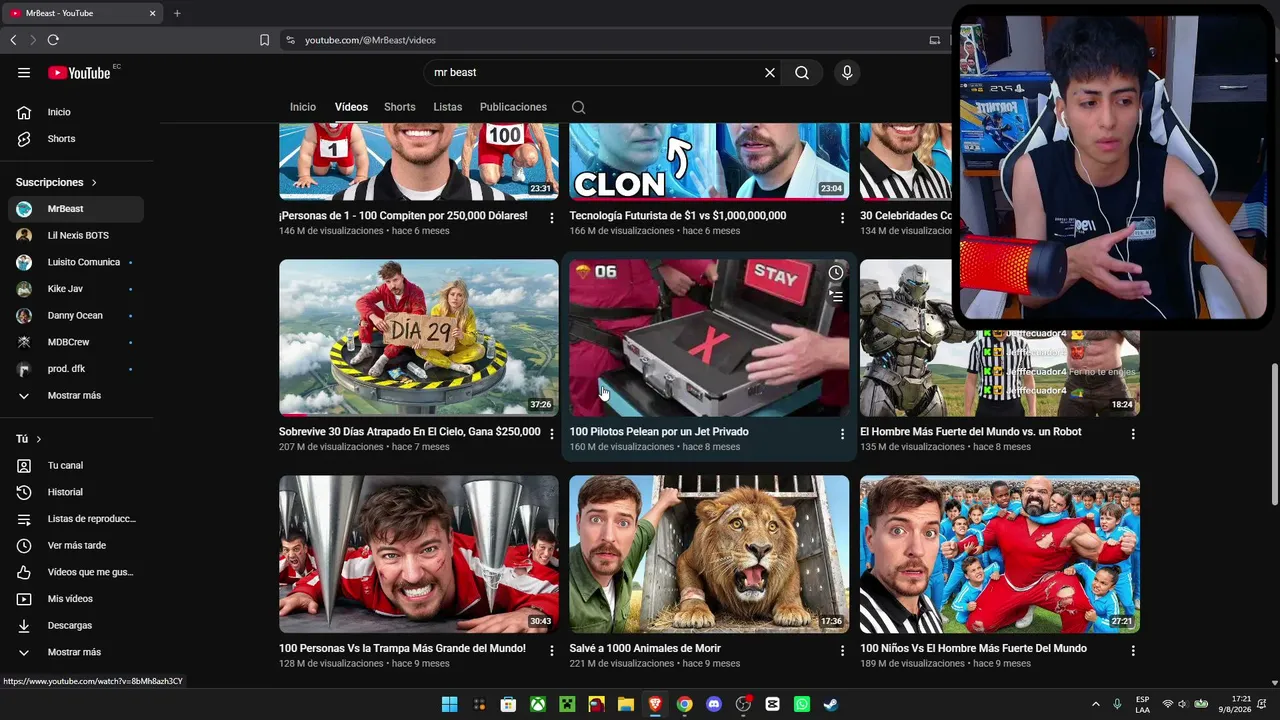Viewport: 1280px width, 720px height.
Task: Click the search magnifier button
Action: 802,72
